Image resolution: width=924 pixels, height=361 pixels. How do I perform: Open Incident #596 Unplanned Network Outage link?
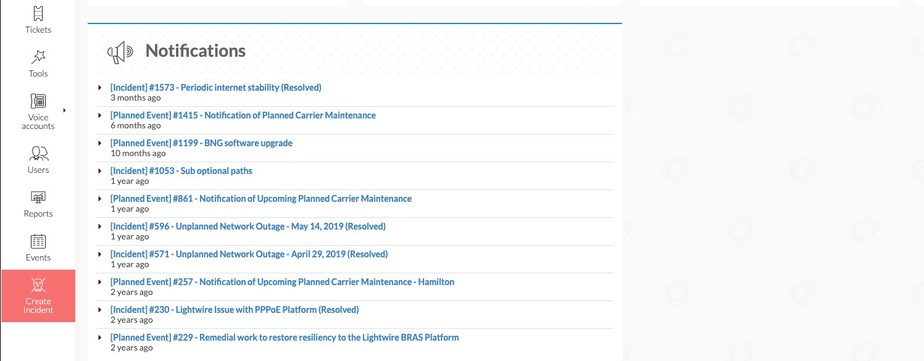pos(248,226)
